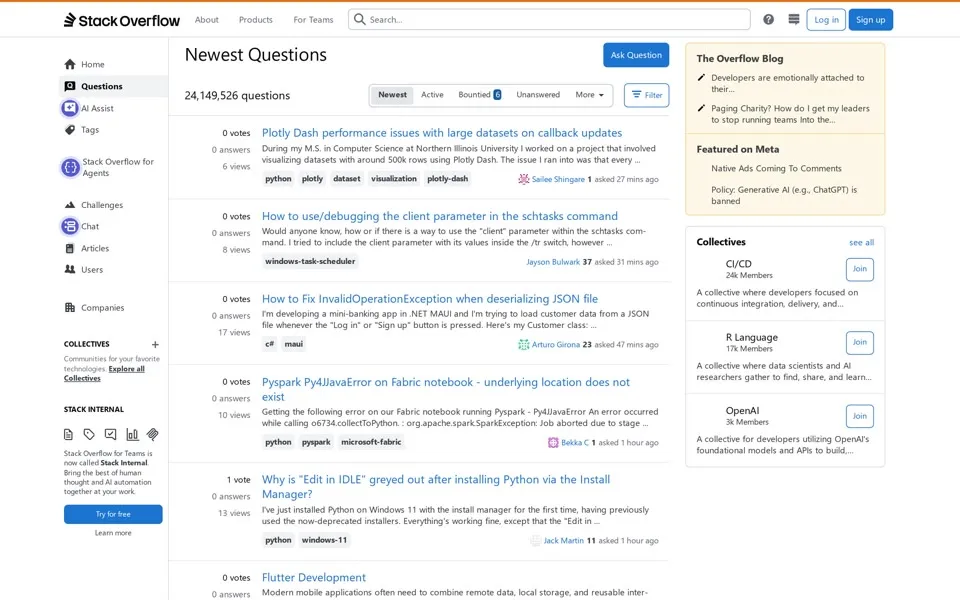Open the Filter options panel
The image size is (960, 600).
click(x=647, y=95)
